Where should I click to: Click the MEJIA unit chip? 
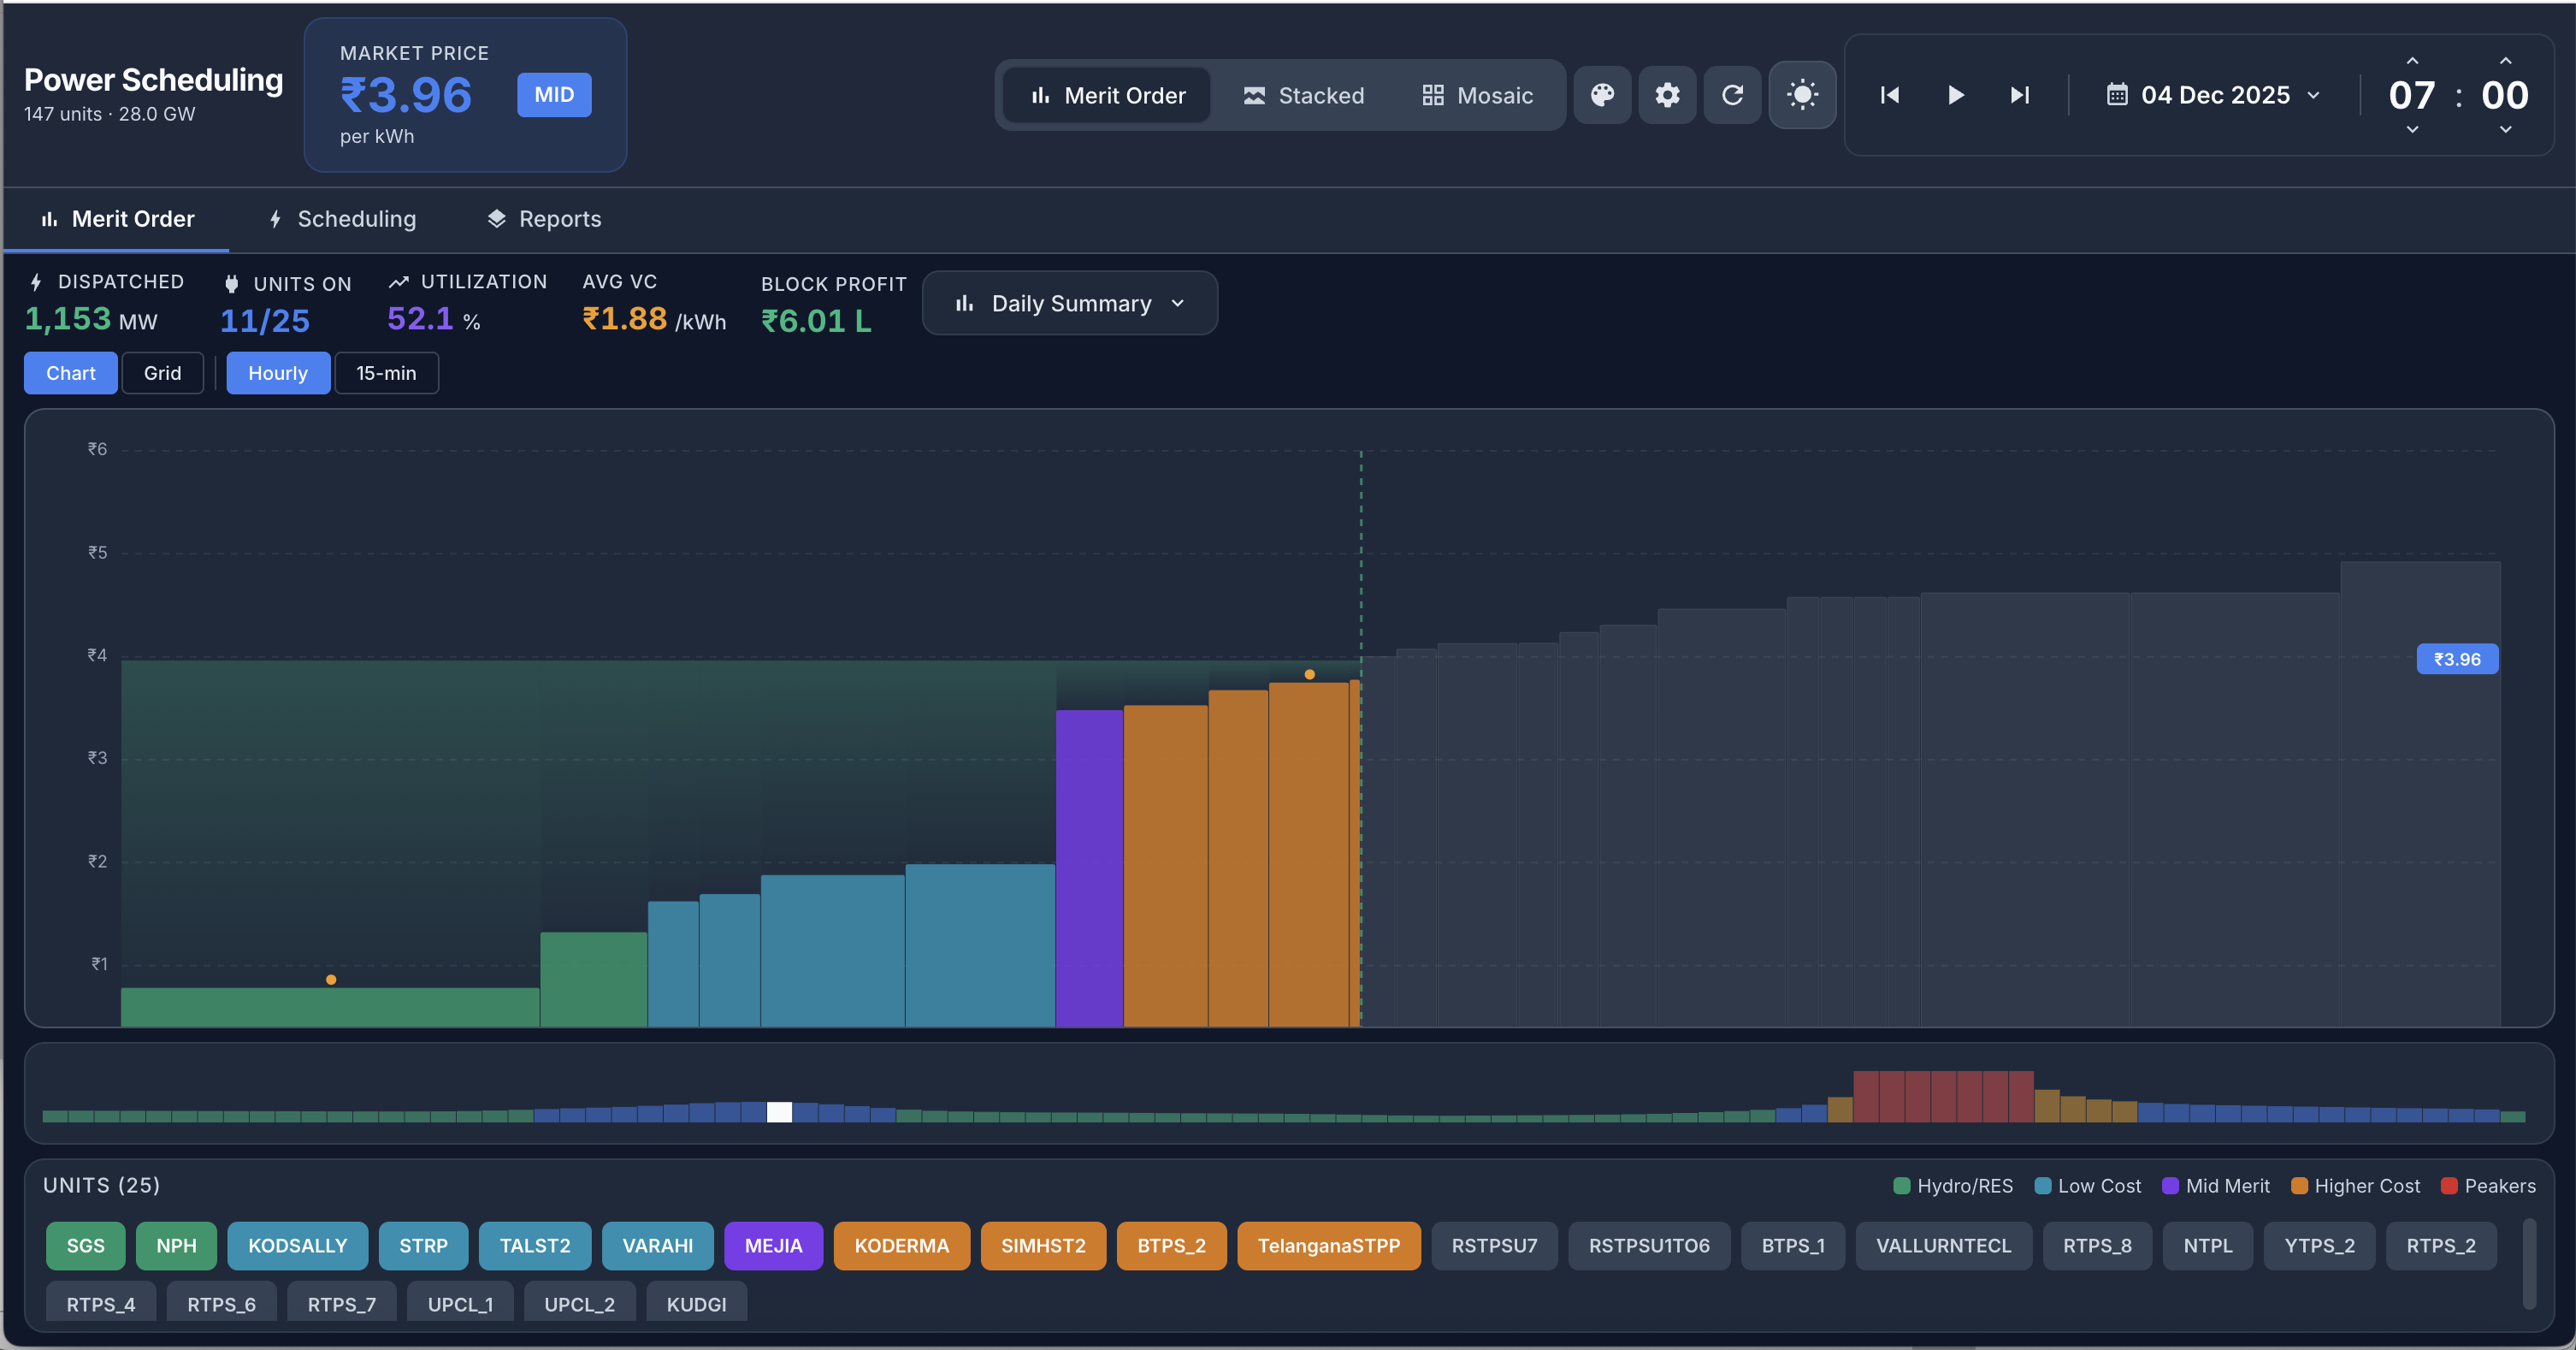click(x=773, y=1245)
